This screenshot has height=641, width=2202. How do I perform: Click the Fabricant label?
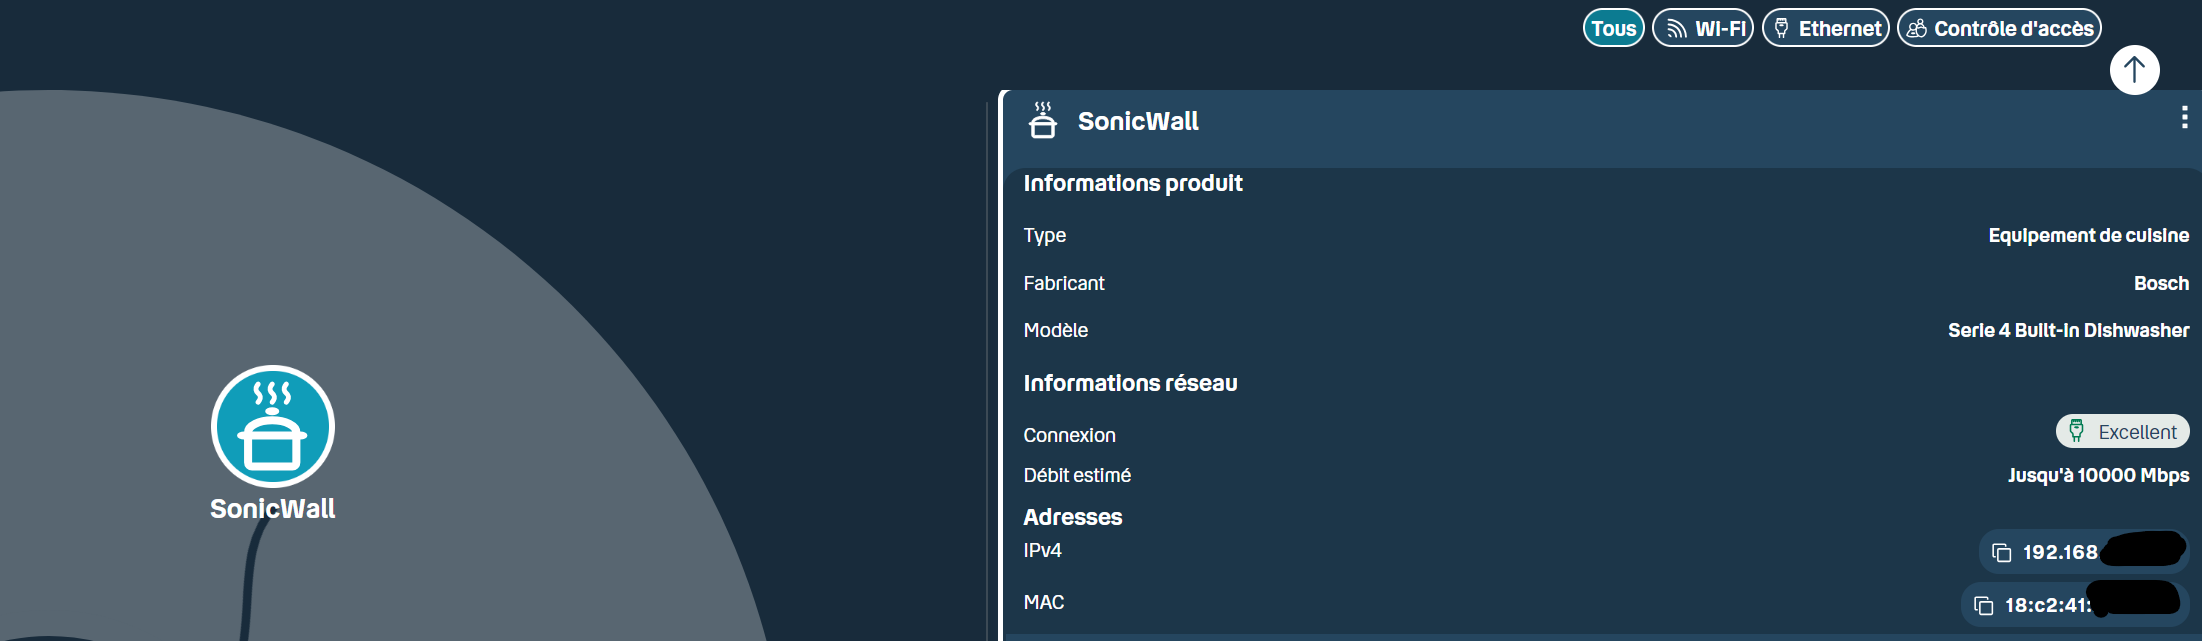1064,283
